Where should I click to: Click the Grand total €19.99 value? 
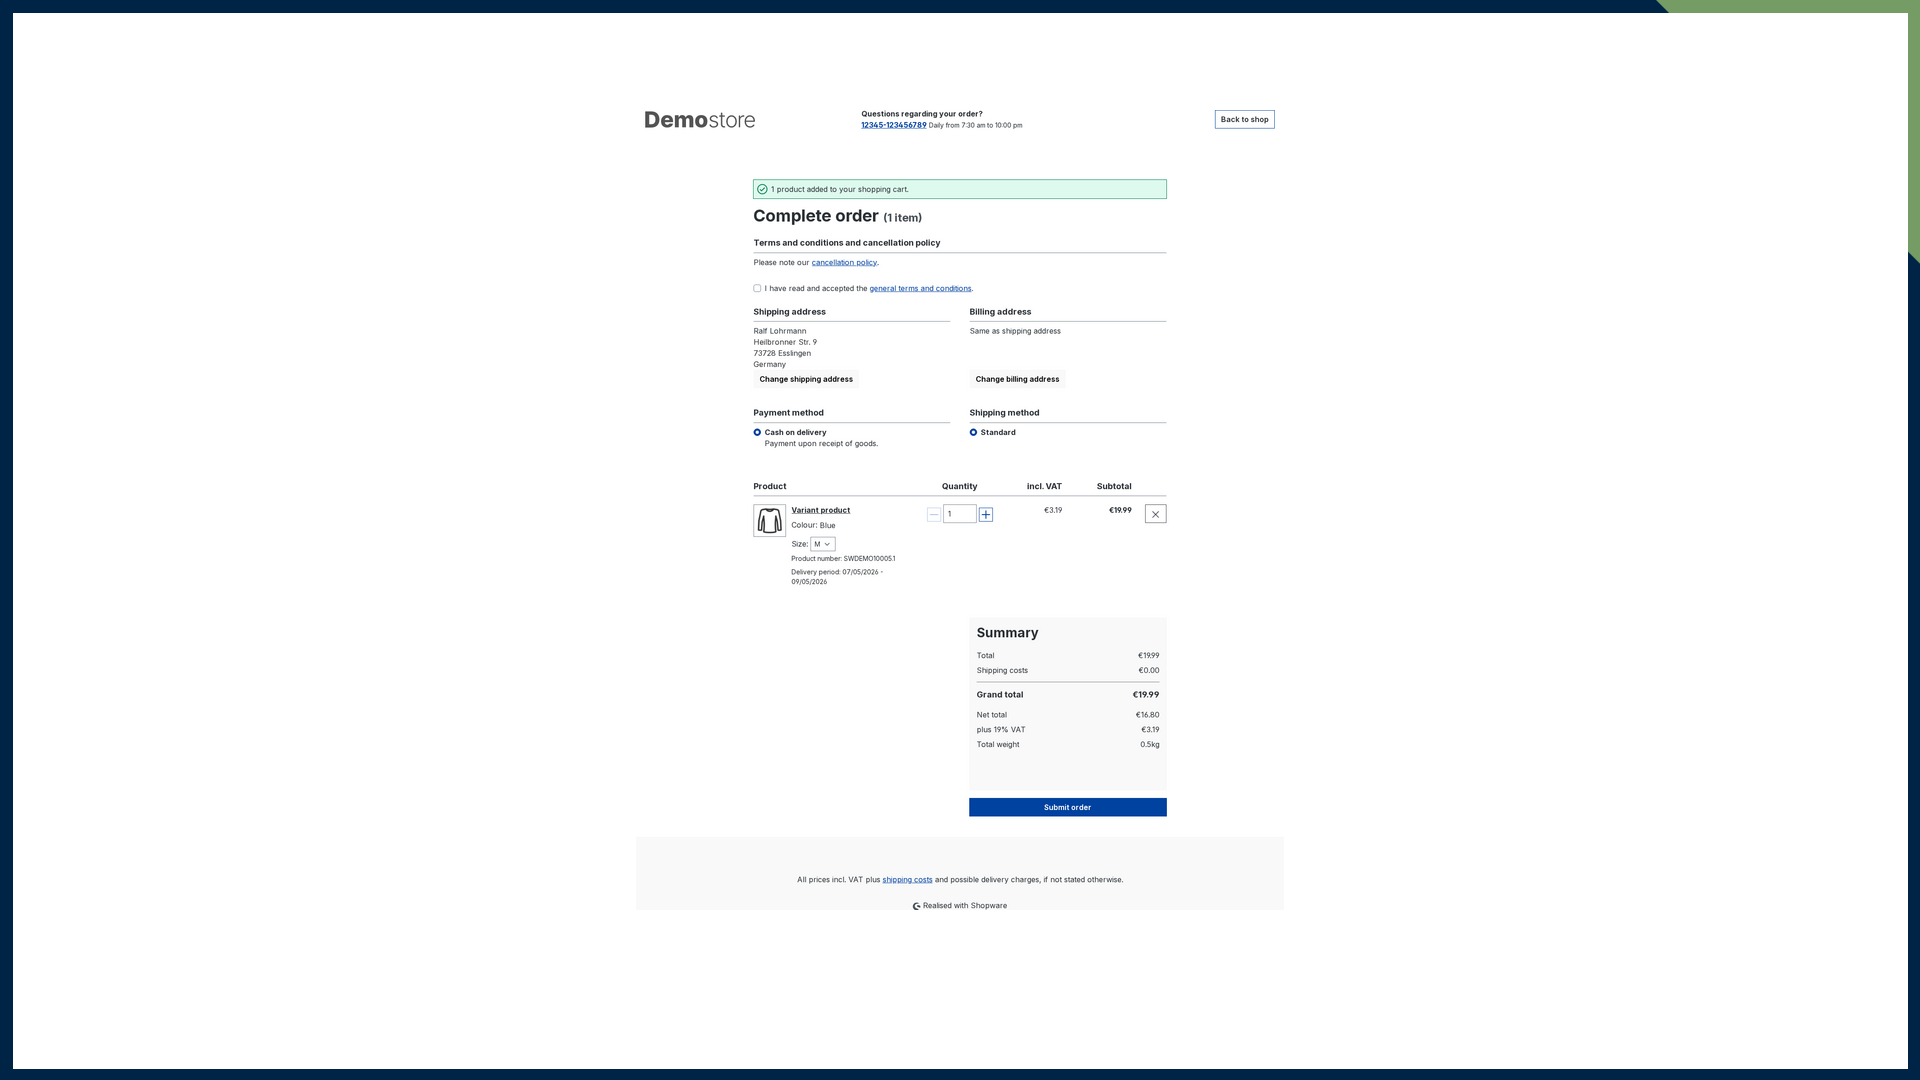1145,695
